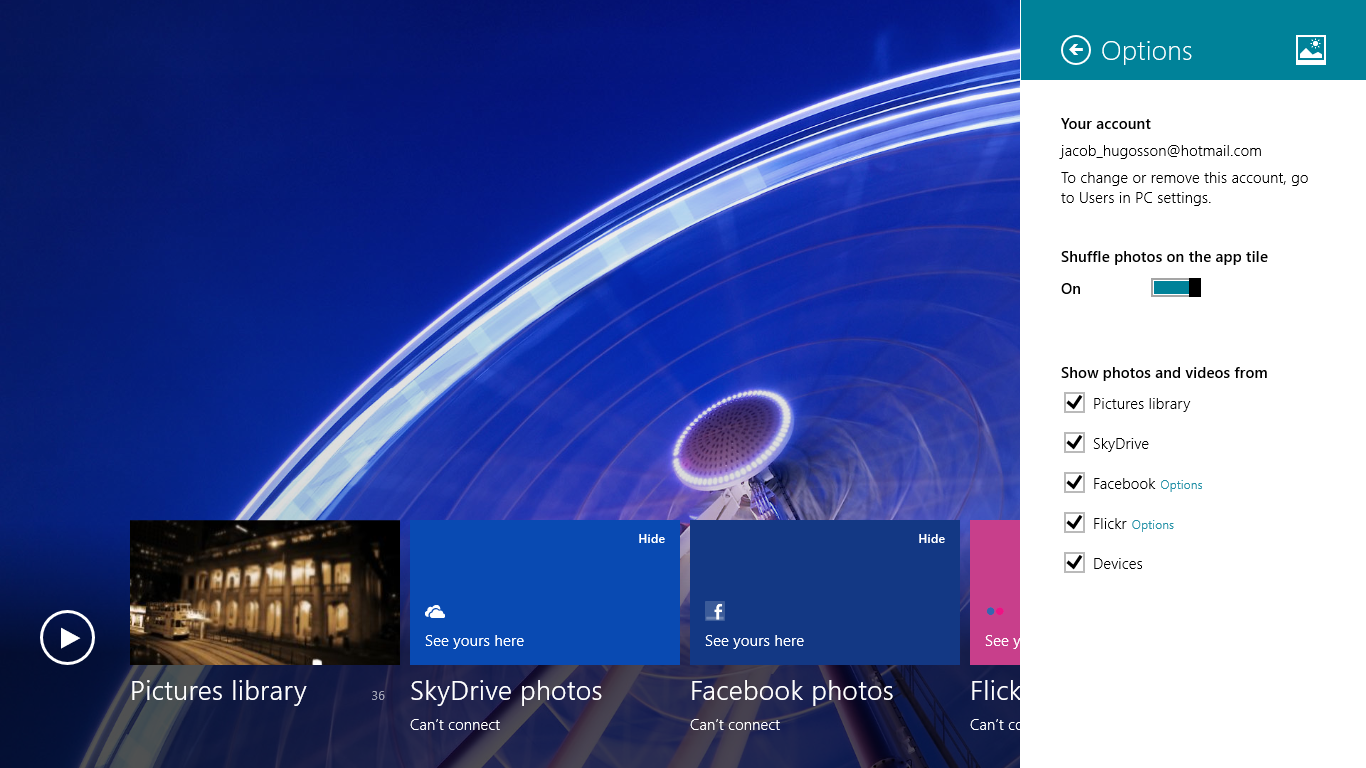Open the Pictures library thumbnail
The image size is (1366, 768).
265,592
